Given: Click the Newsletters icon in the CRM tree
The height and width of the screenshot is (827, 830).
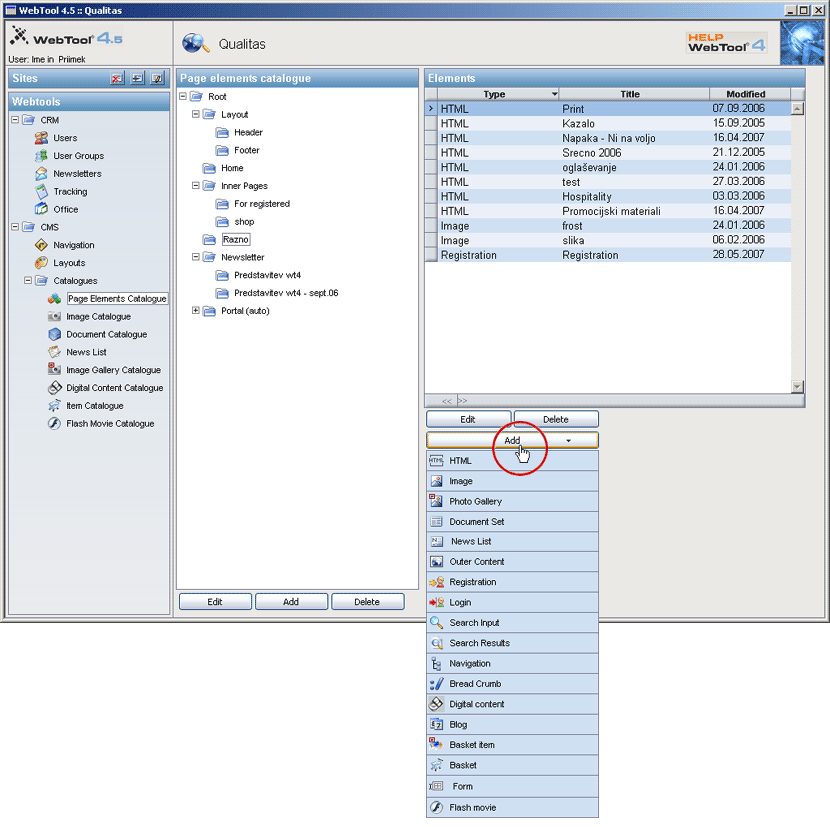Looking at the screenshot, I should point(41,174).
